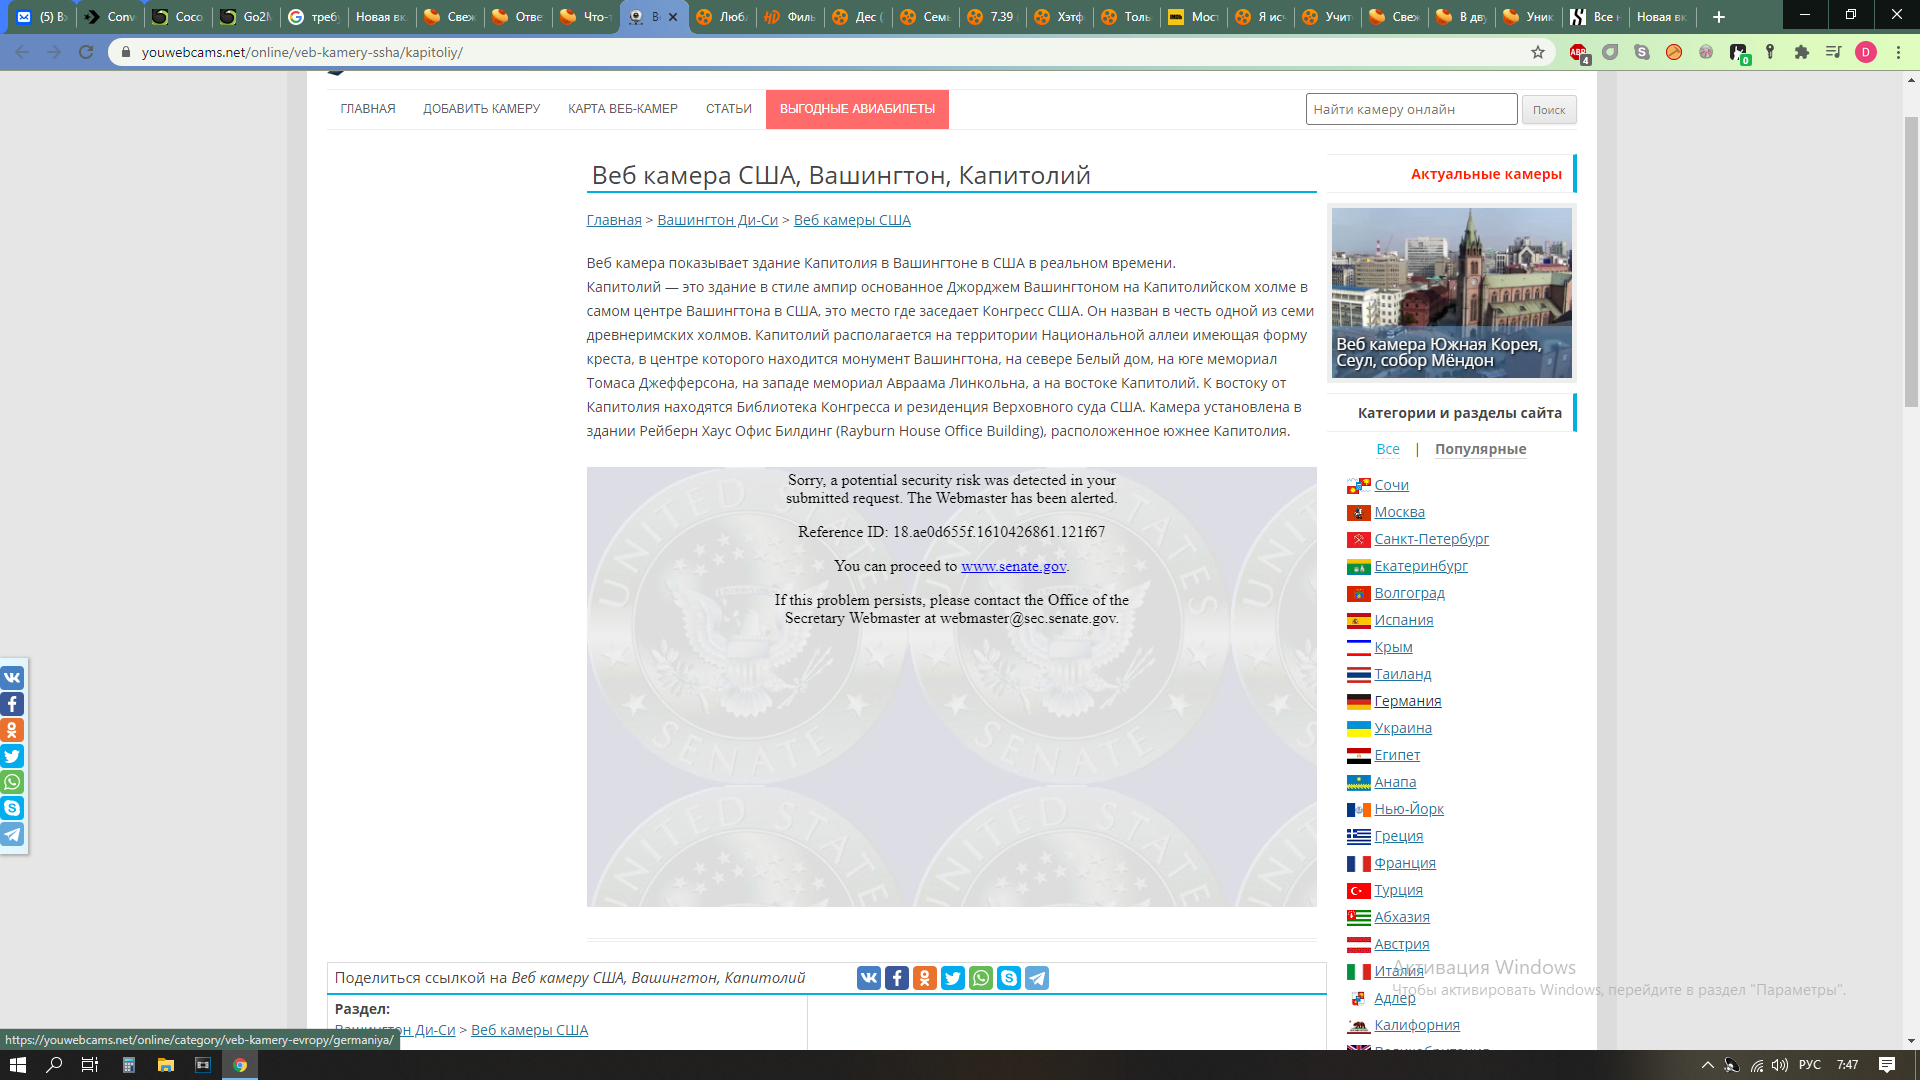Bookmark this page with the star icon
1920x1080 pixels.
[1538, 52]
